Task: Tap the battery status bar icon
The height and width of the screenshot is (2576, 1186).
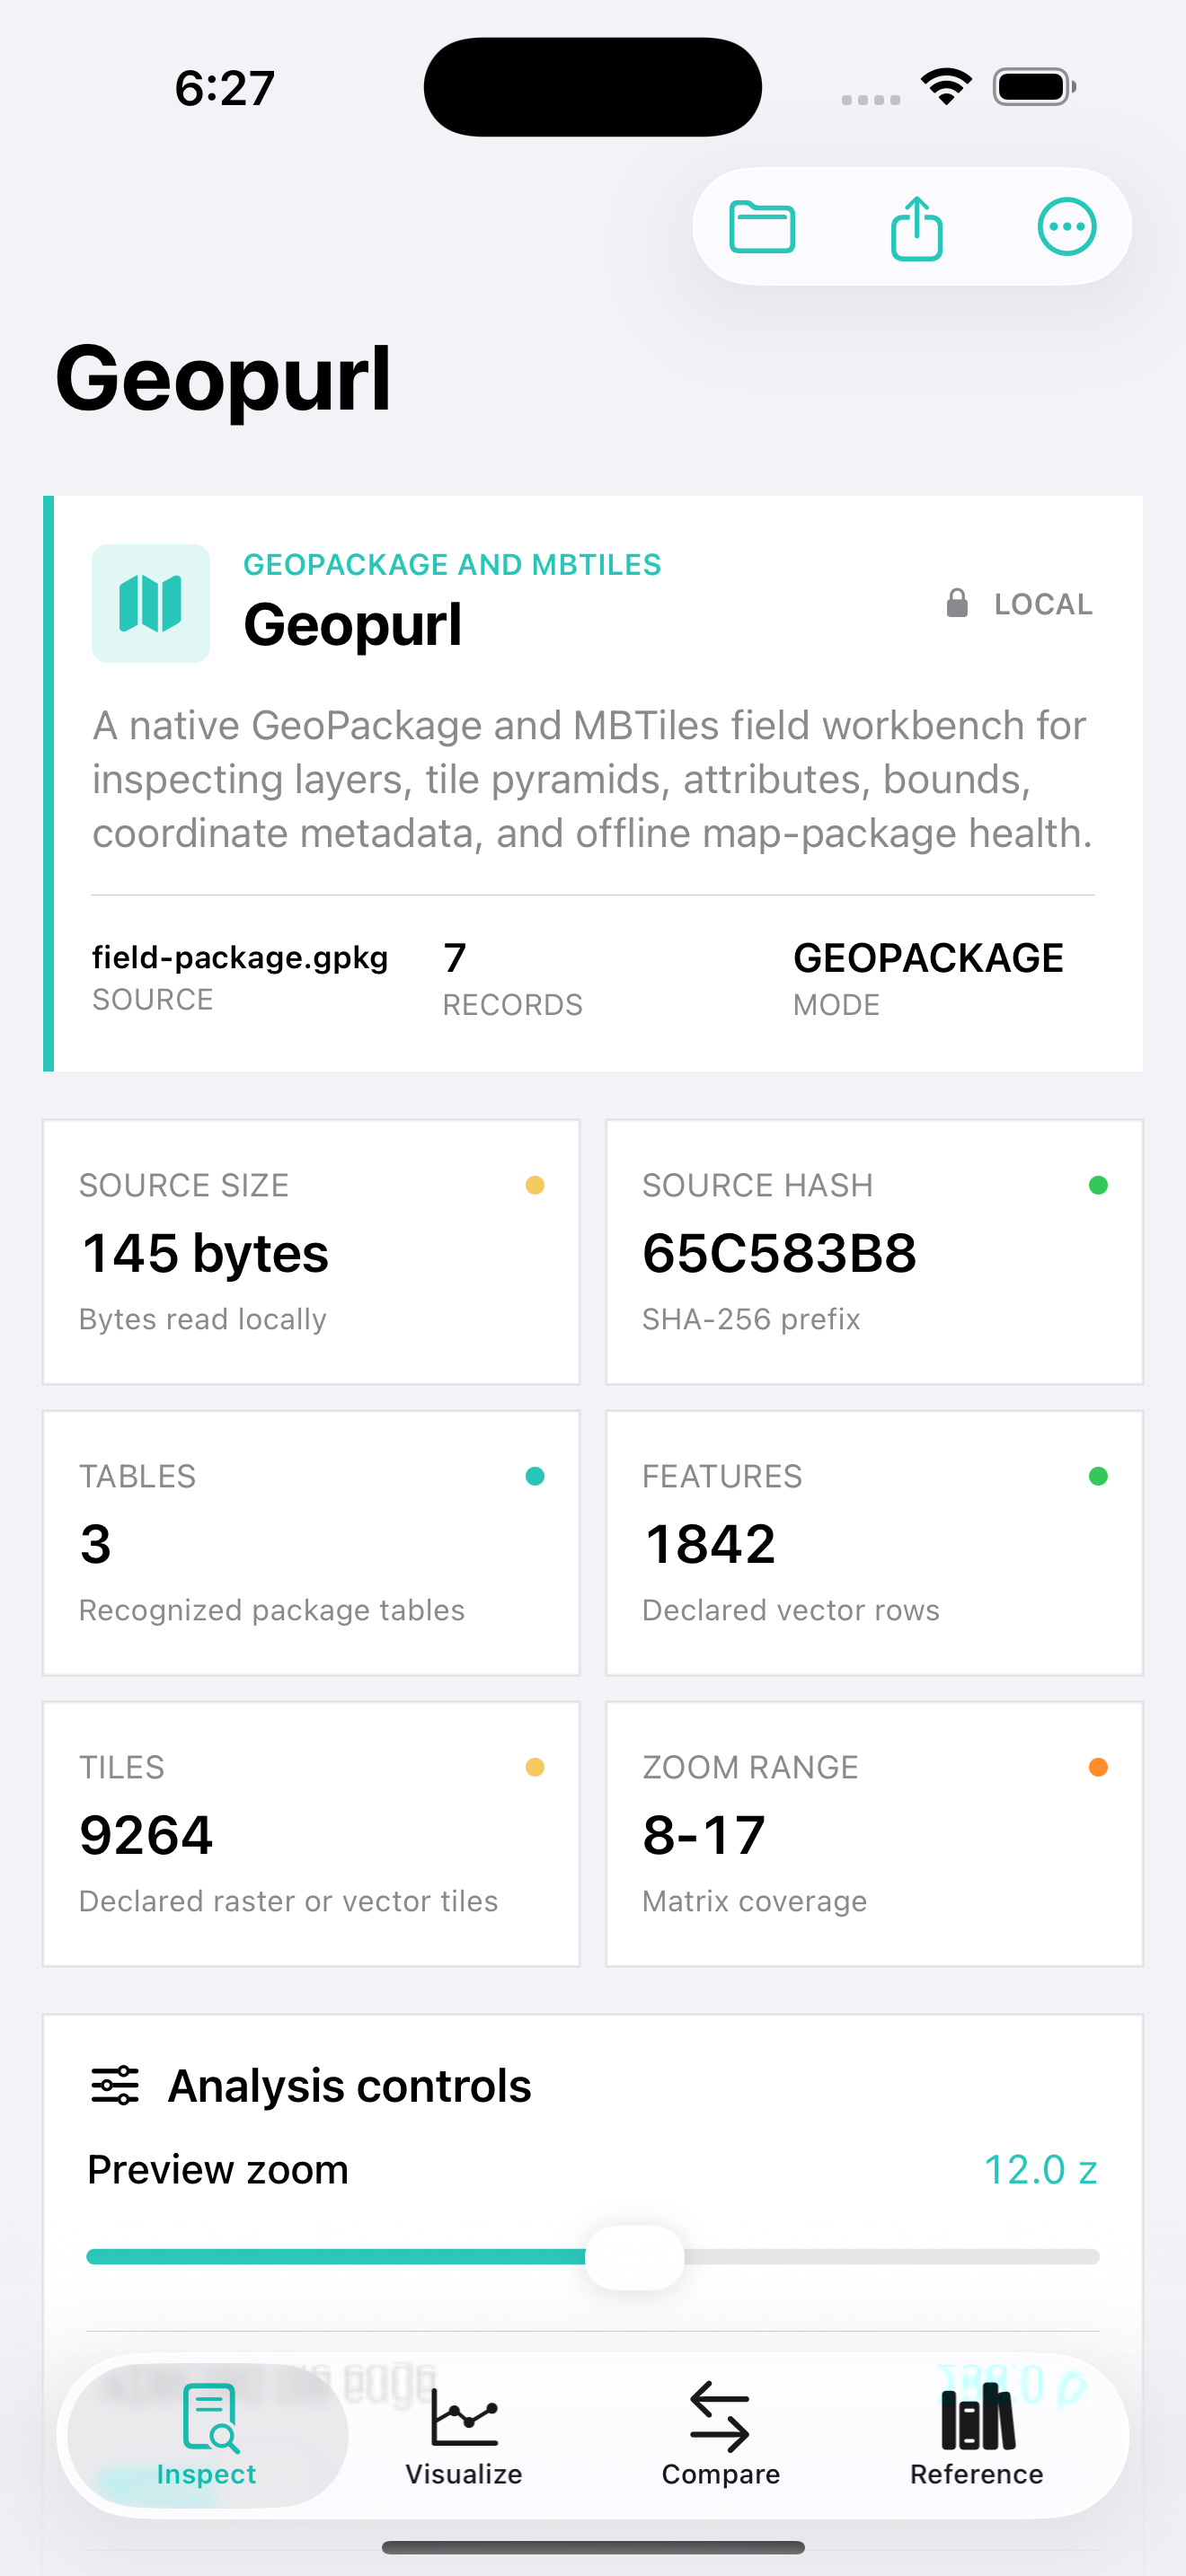Action: coord(1034,87)
